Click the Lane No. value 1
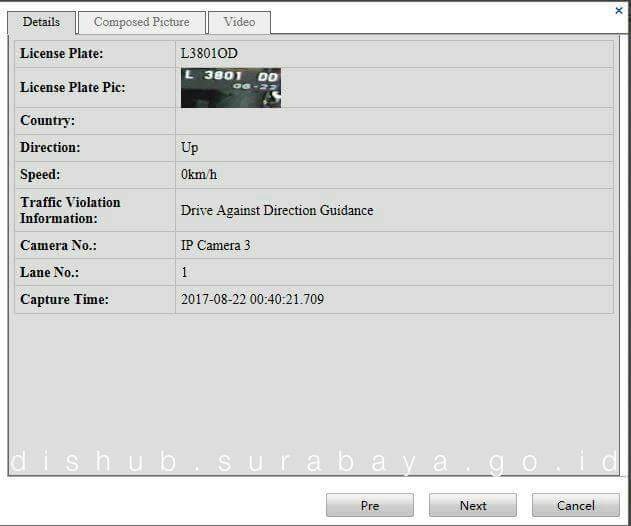The height and width of the screenshot is (526, 631). point(184,272)
